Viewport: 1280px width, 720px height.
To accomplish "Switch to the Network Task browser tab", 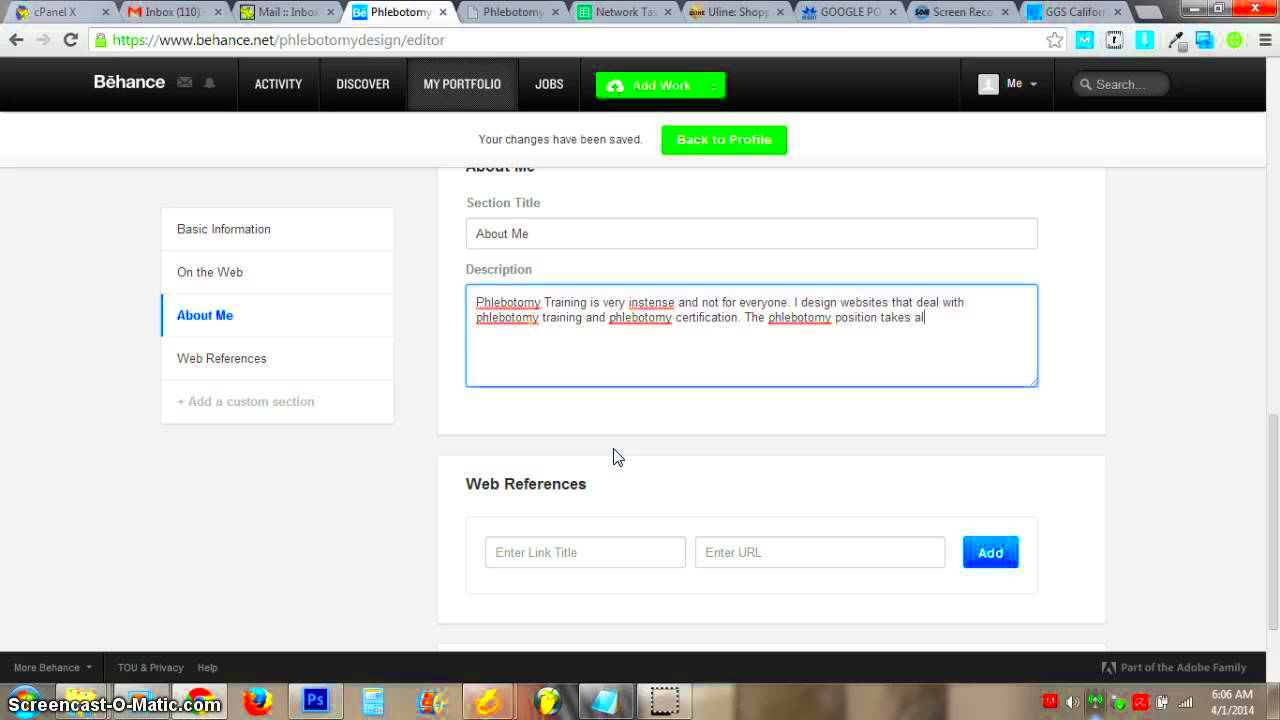I will point(625,13).
